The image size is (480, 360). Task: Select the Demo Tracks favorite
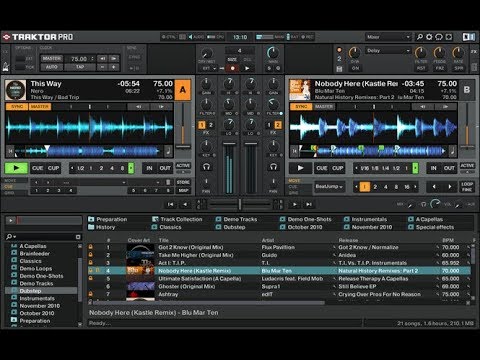236,219
